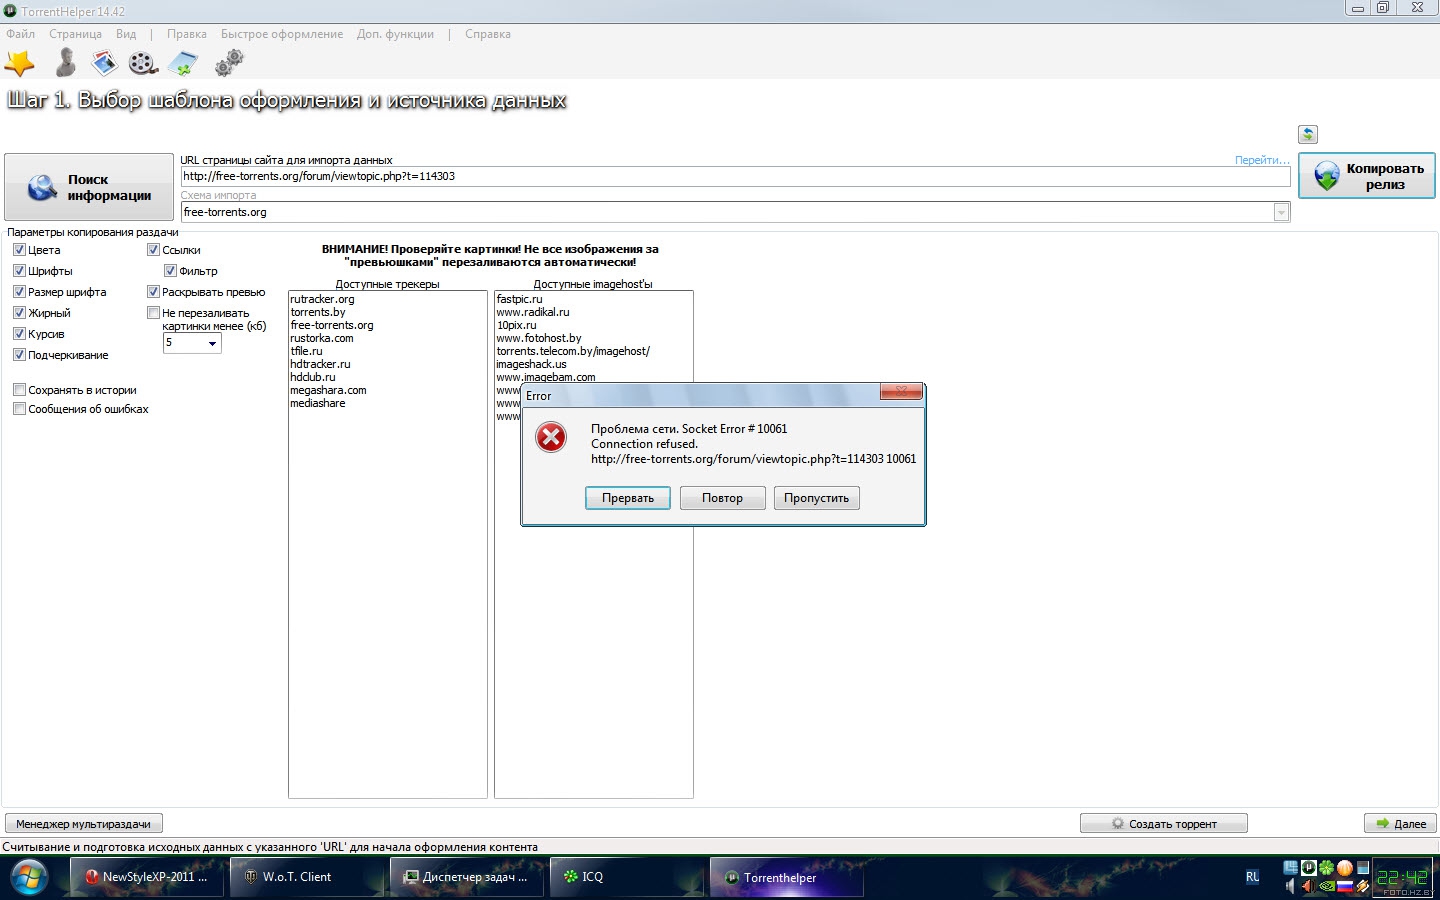
Task: Click the Прервать button in Error dialog
Action: [x=628, y=498]
